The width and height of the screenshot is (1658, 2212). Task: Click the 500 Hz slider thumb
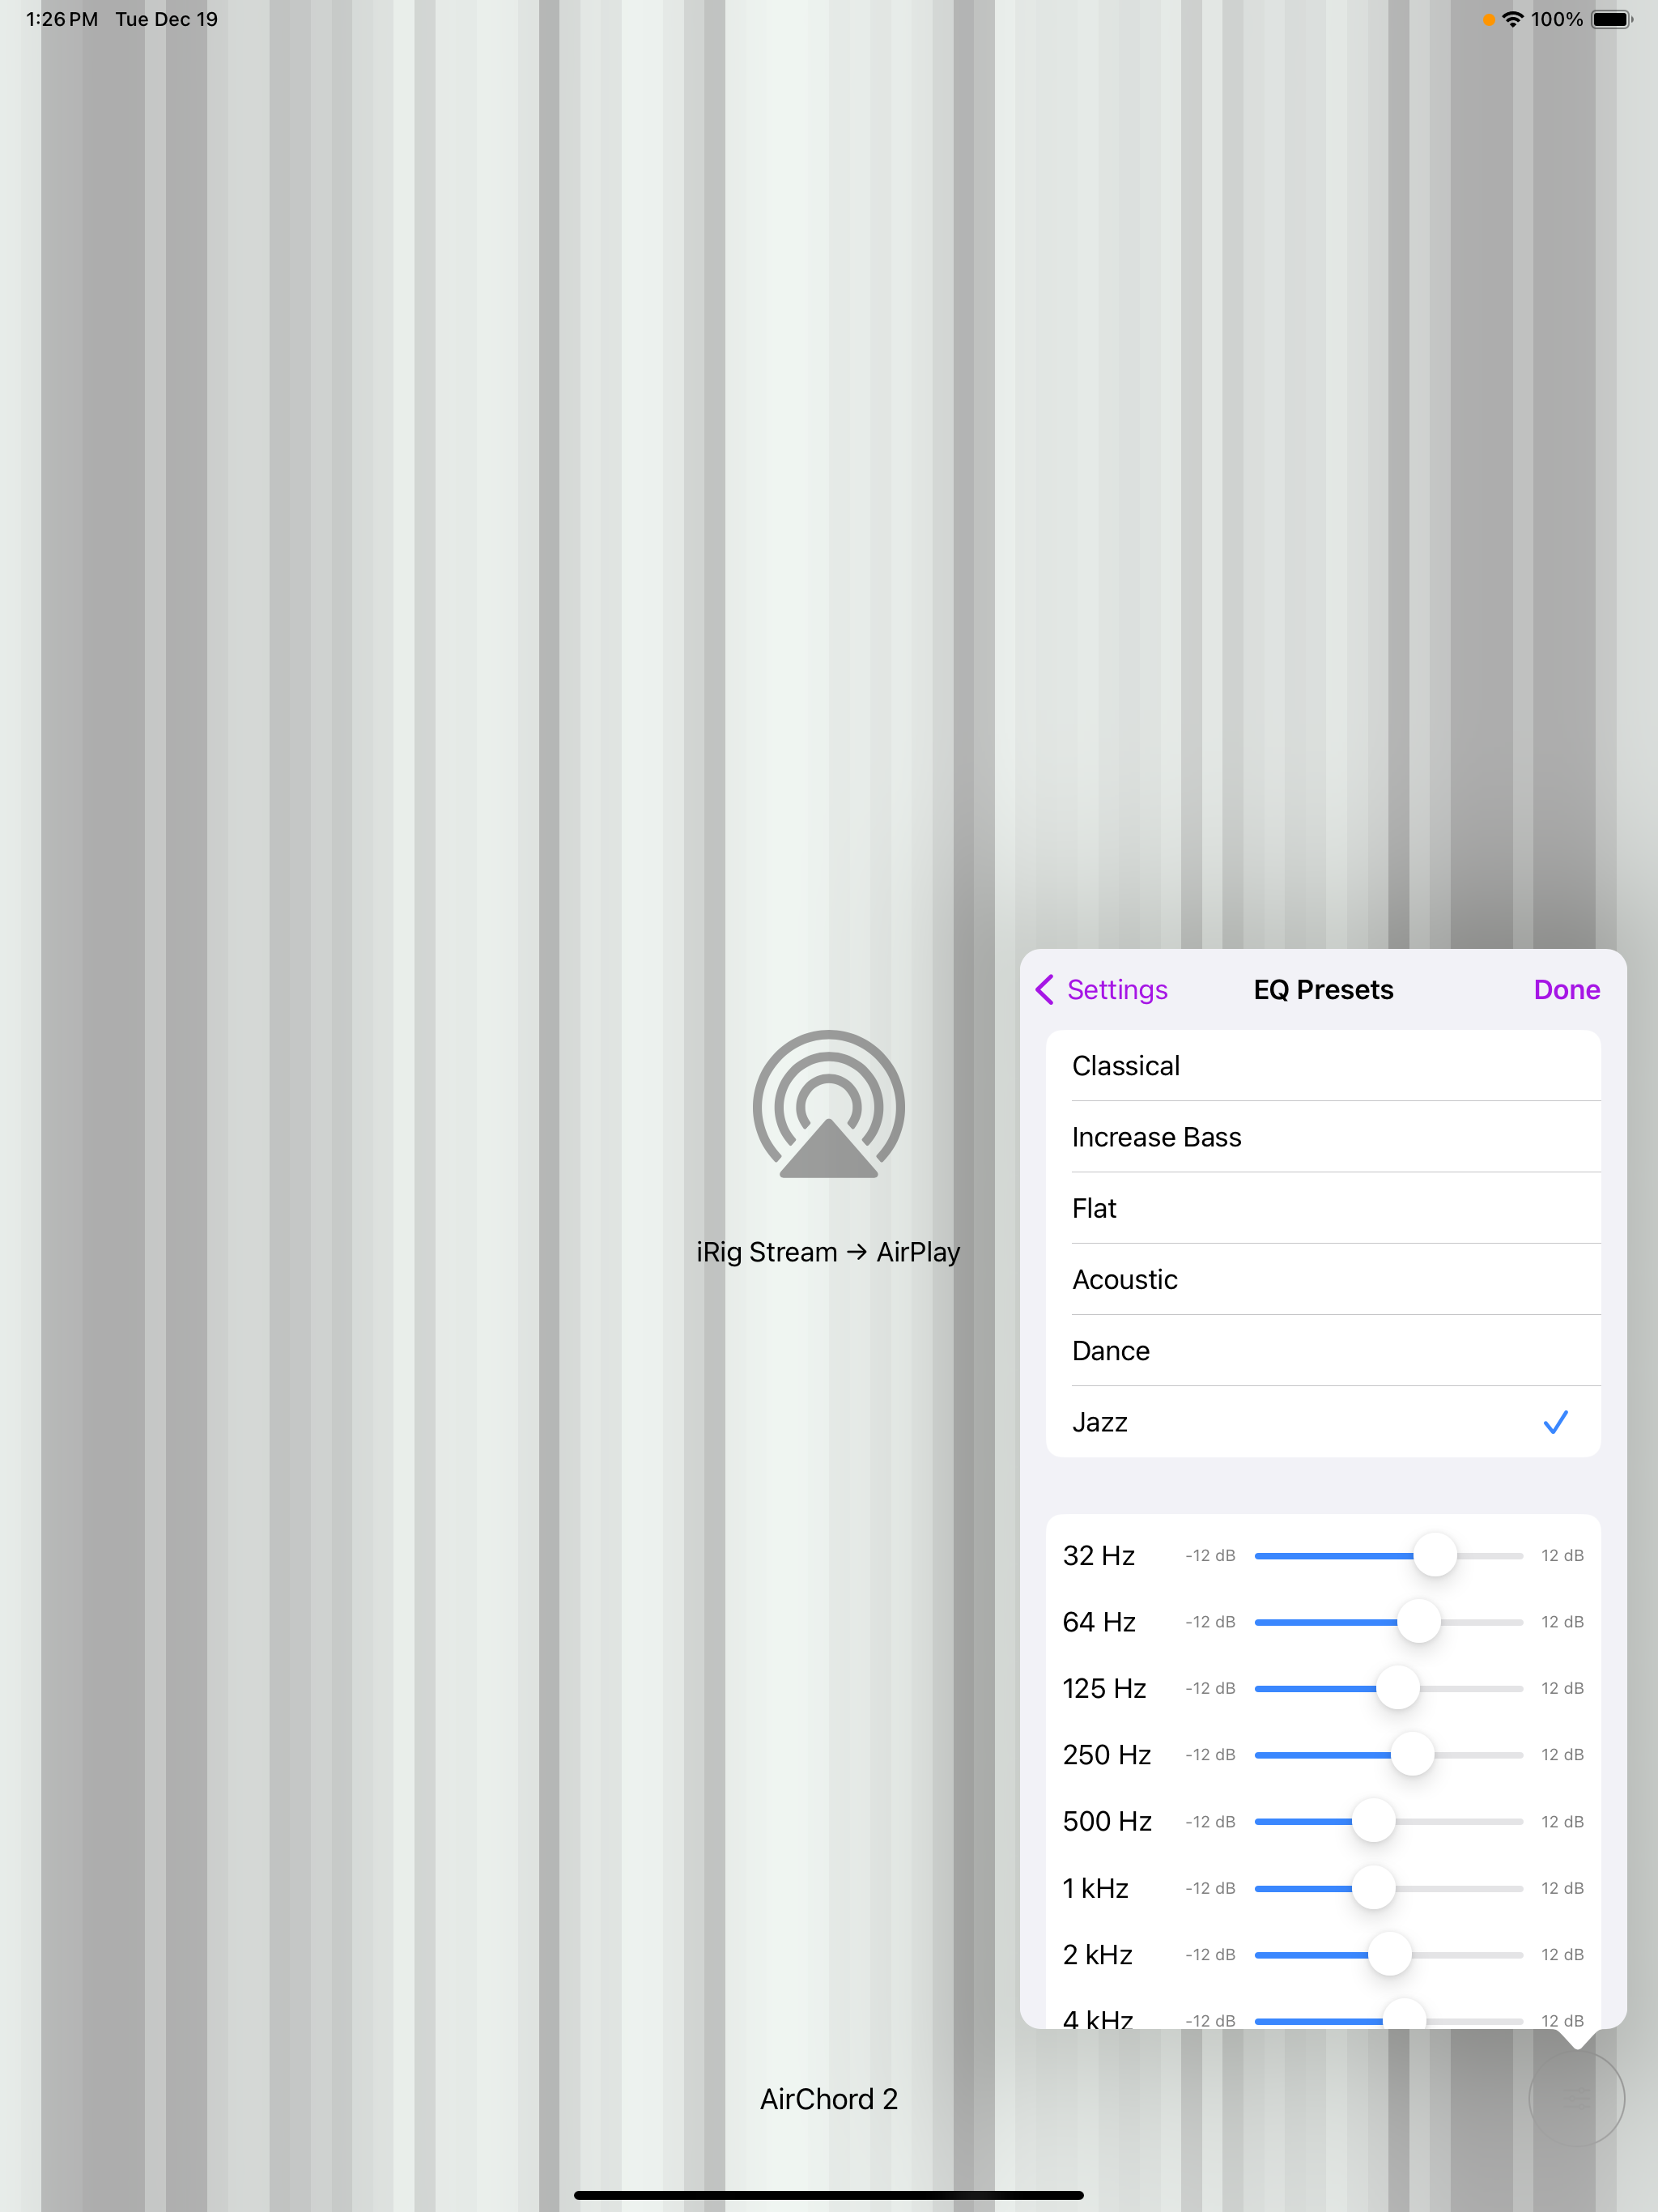click(x=1373, y=1821)
